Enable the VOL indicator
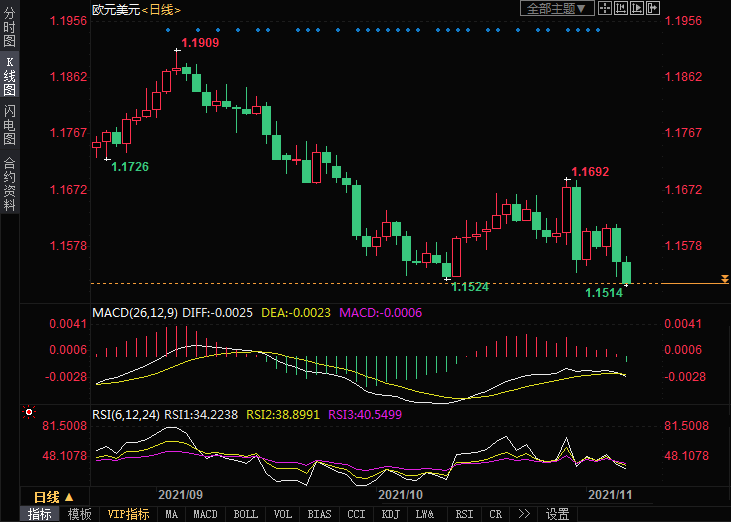This screenshot has width=731, height=522. click(x=283, y=514)
